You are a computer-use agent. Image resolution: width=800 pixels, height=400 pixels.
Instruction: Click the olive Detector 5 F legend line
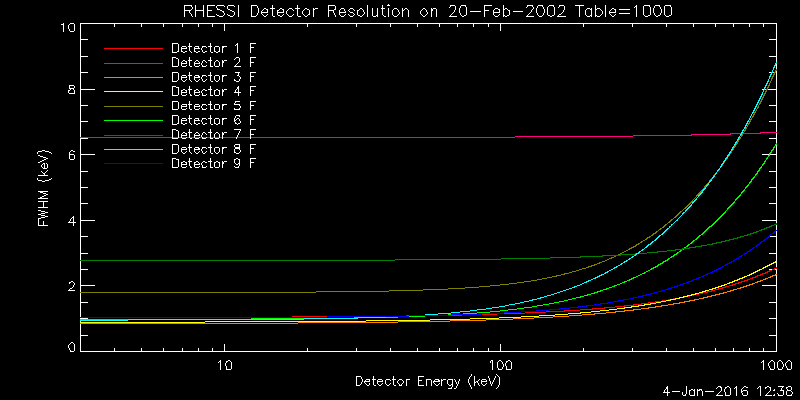click(132, 105)
